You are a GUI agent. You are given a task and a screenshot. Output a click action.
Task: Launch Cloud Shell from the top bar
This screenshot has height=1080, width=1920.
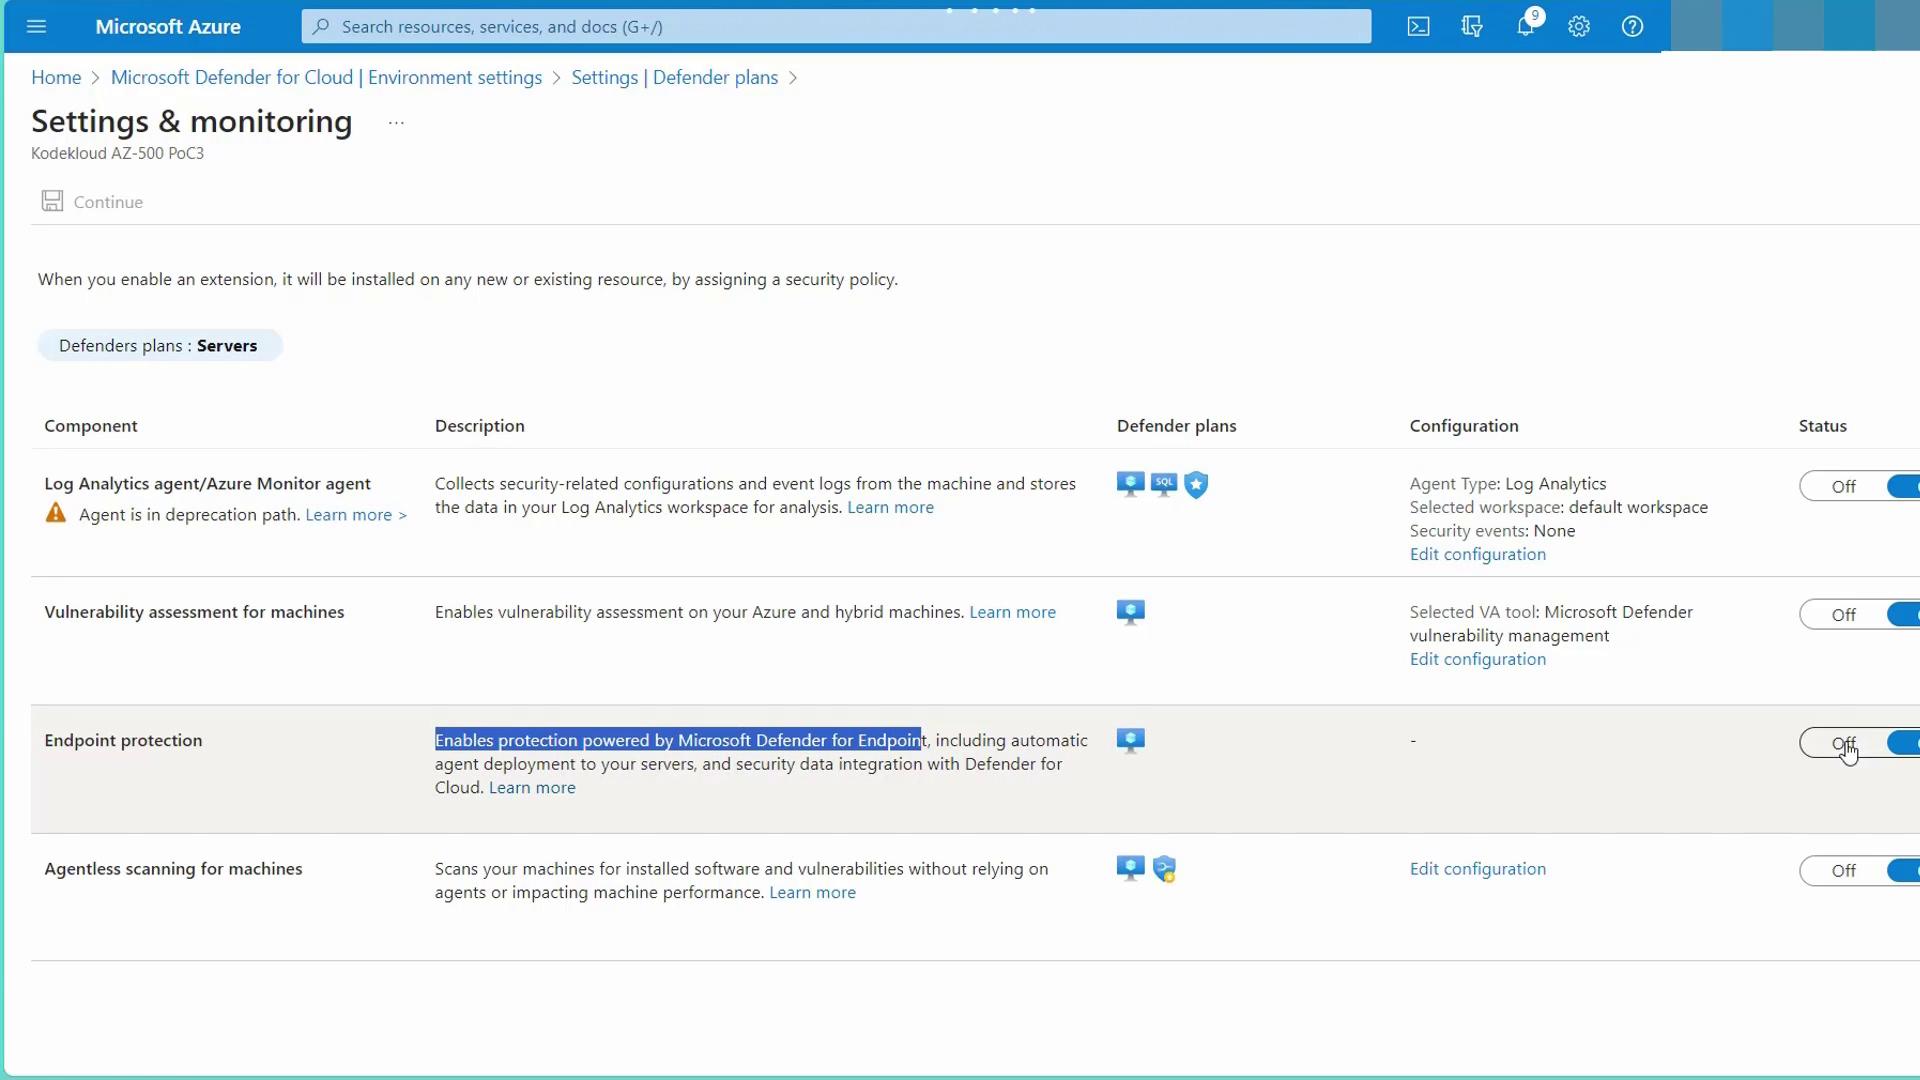coord(1418,27)
